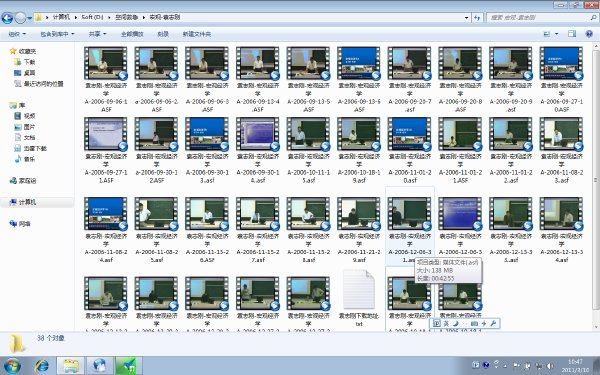Viewport: 600px width, 375px height.
Task: Select video file A-2006-11-08-24.asf
Action: tap(106, 230)
